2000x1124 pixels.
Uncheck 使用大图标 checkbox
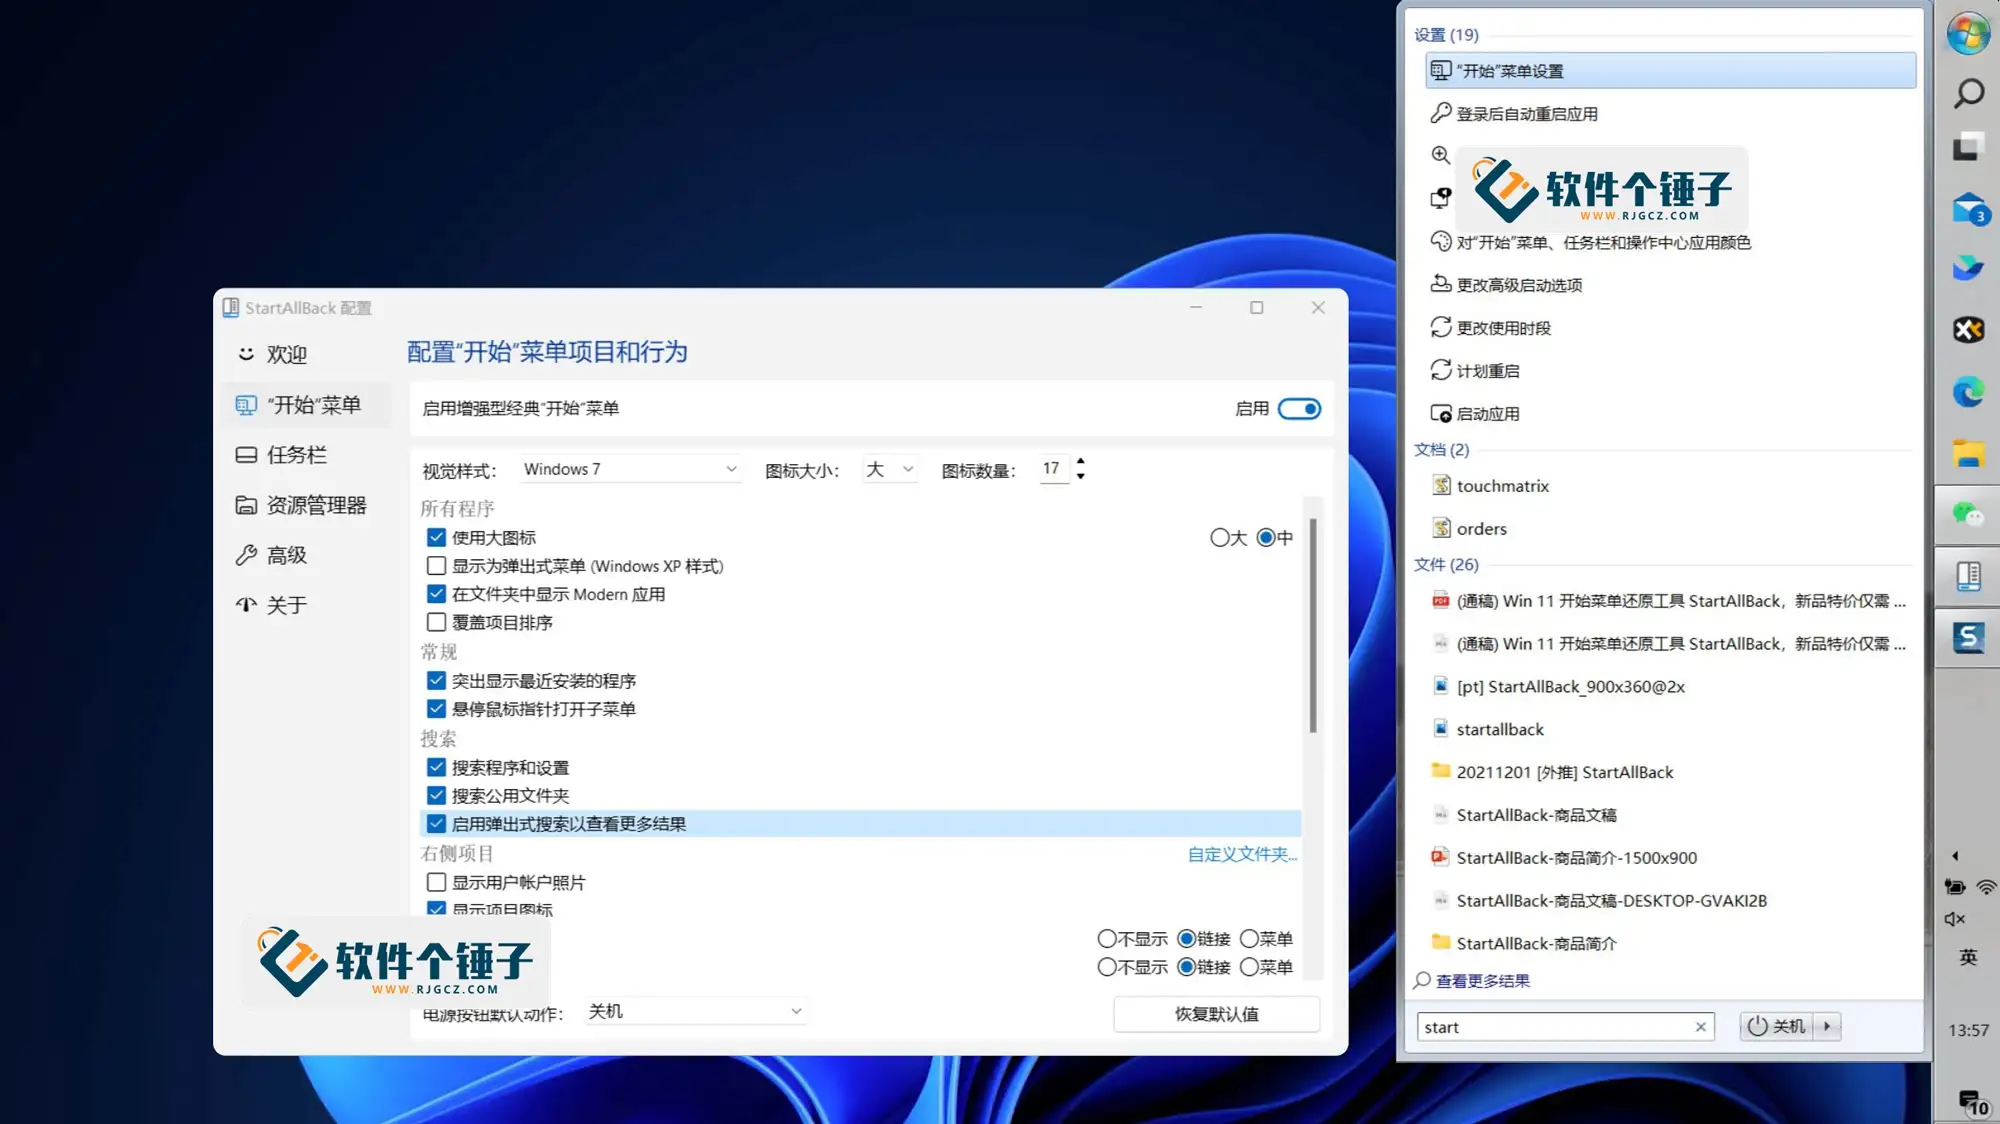click(x=436, y=537)
